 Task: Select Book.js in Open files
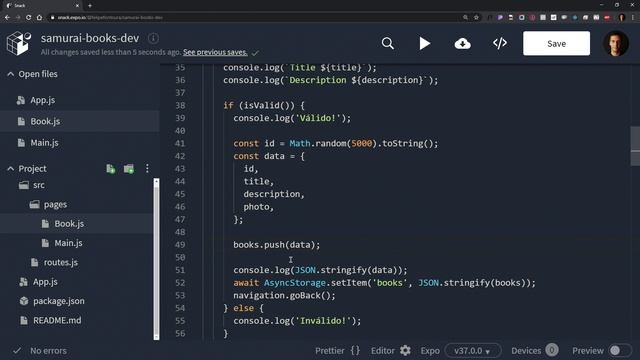80,121
